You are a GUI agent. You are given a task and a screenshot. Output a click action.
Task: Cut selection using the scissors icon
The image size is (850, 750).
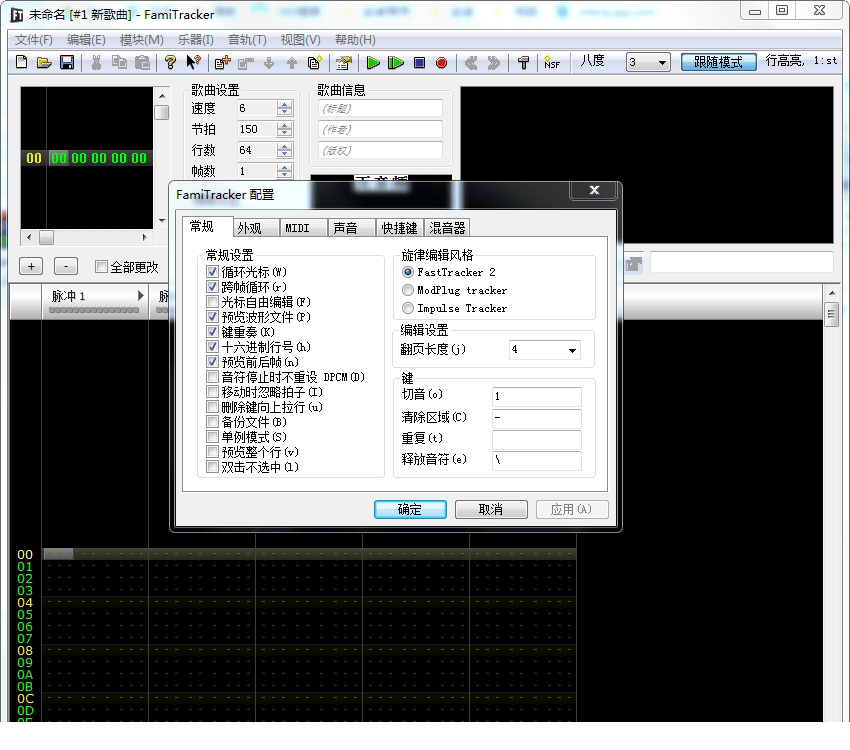(96, 62)
